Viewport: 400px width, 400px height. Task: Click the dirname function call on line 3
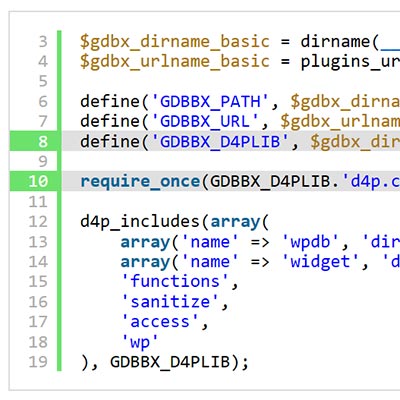[336, 42]
